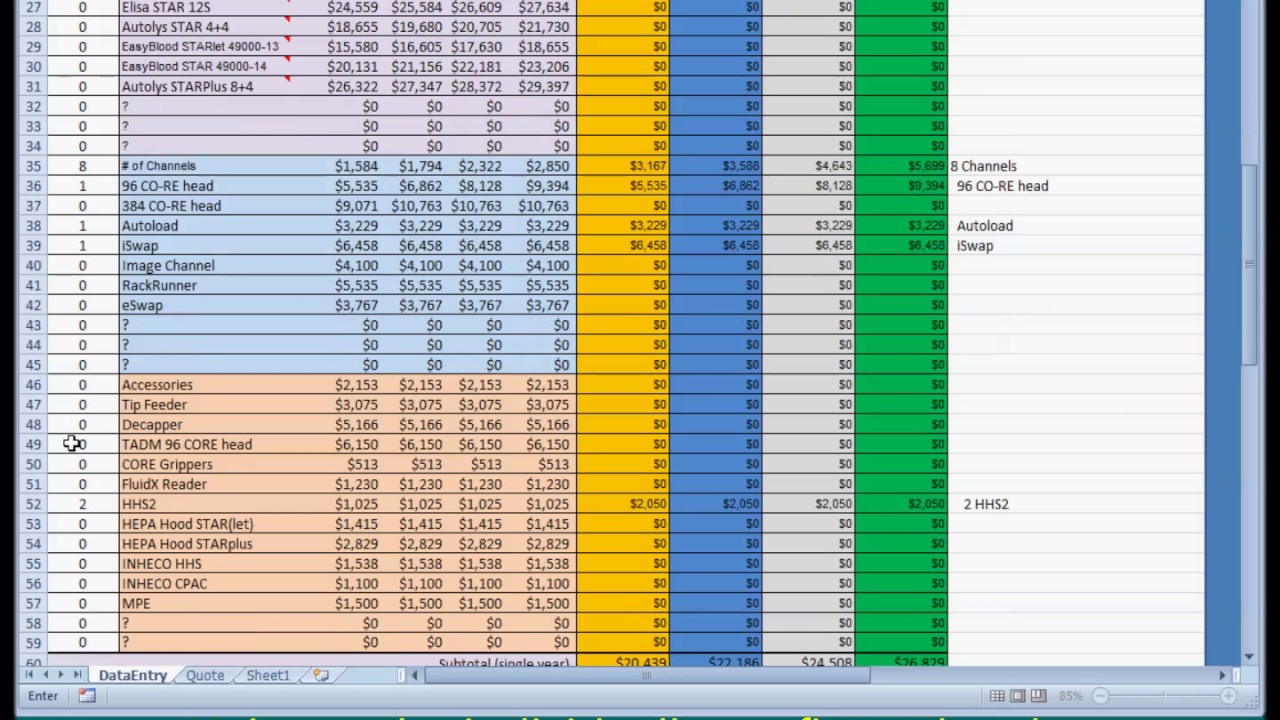Select the $3,167 orange total cell
1280x720 pixels.
point(623,166)
